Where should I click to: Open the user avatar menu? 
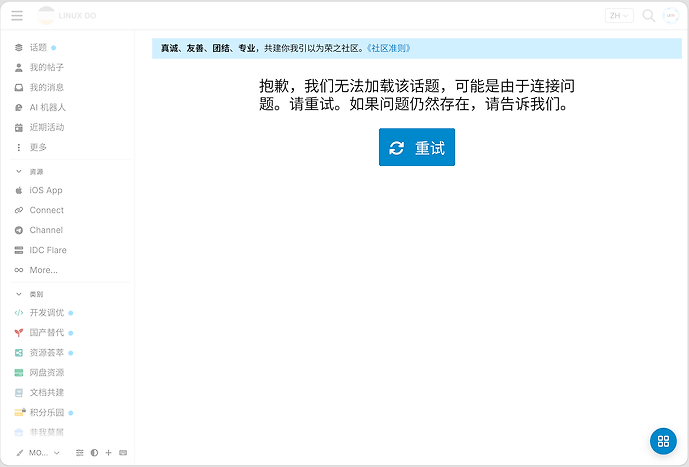coord(671,15)
